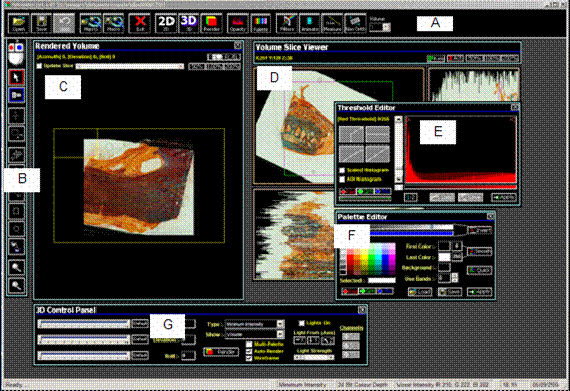Select the red arrow pointer tool in sidebar
The width and height of the screenshot is (570, 391).
tap(16, 77)
